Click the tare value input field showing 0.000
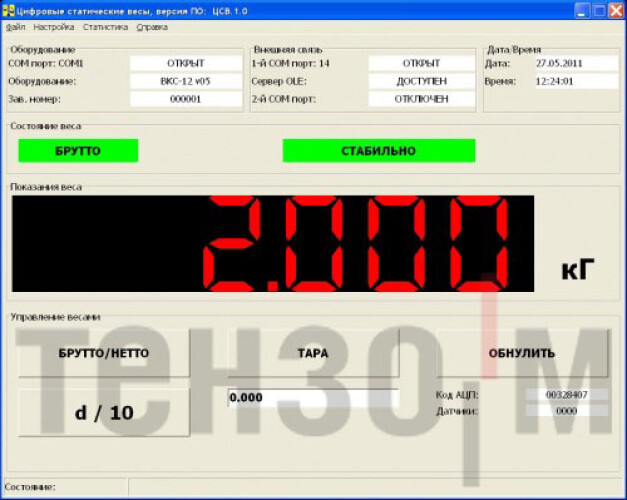 (x=312, y=398)
